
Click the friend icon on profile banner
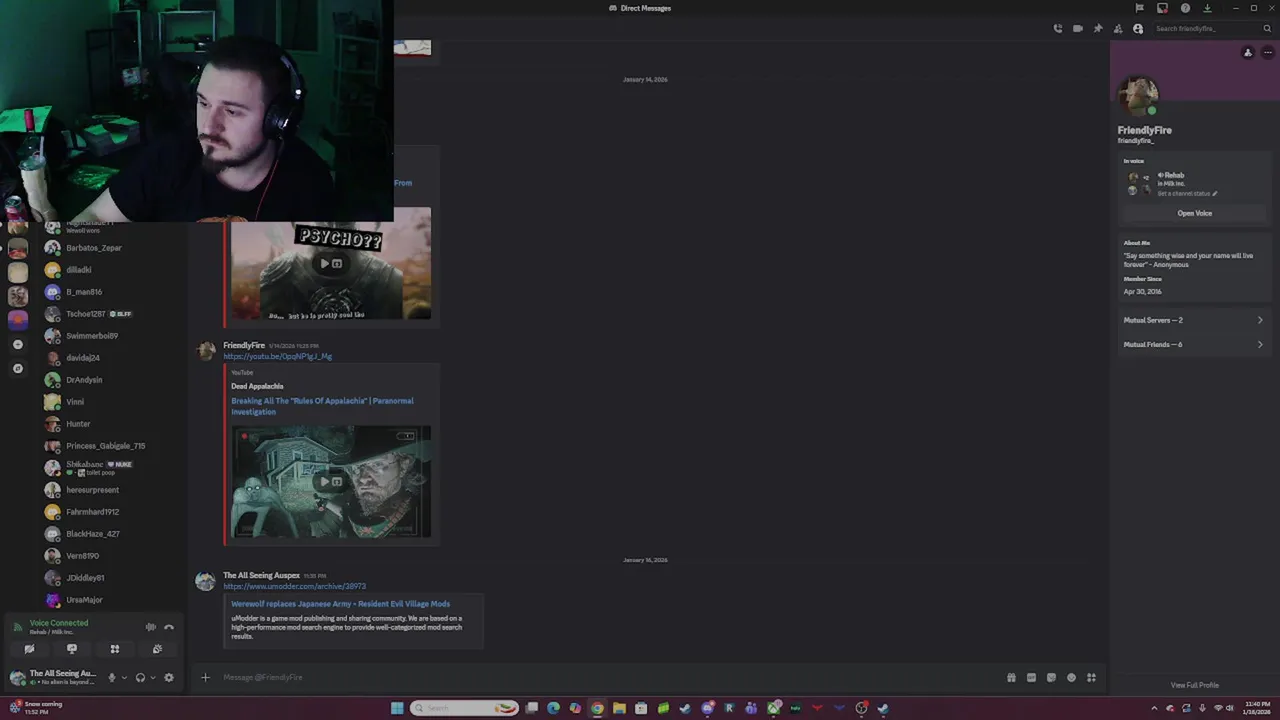click(x=1247, y=53)
